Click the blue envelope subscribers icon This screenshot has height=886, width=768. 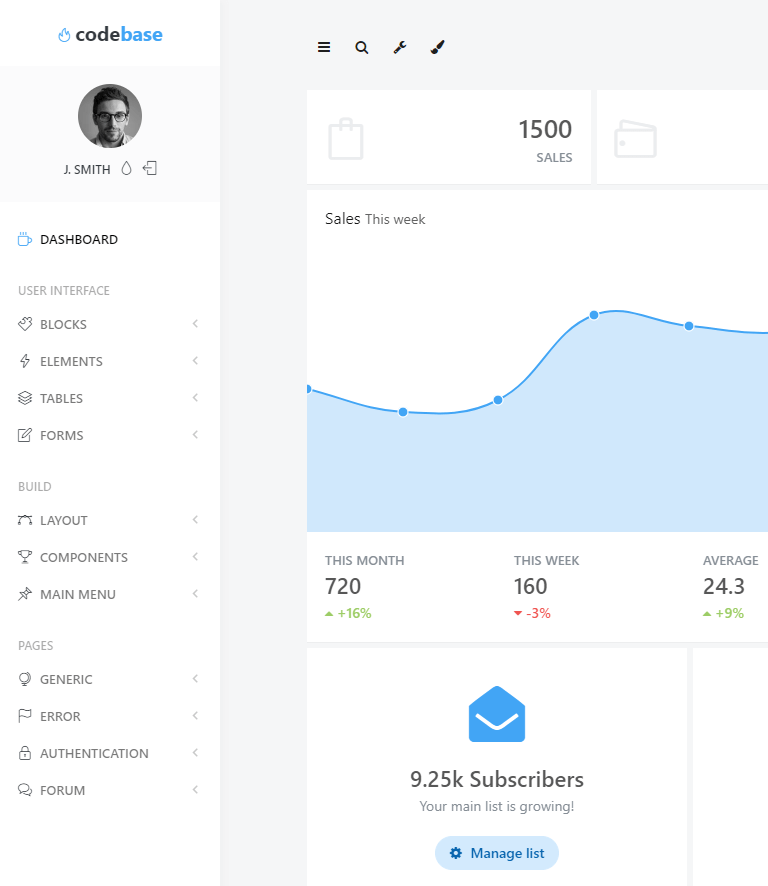(x=497, y=715)
